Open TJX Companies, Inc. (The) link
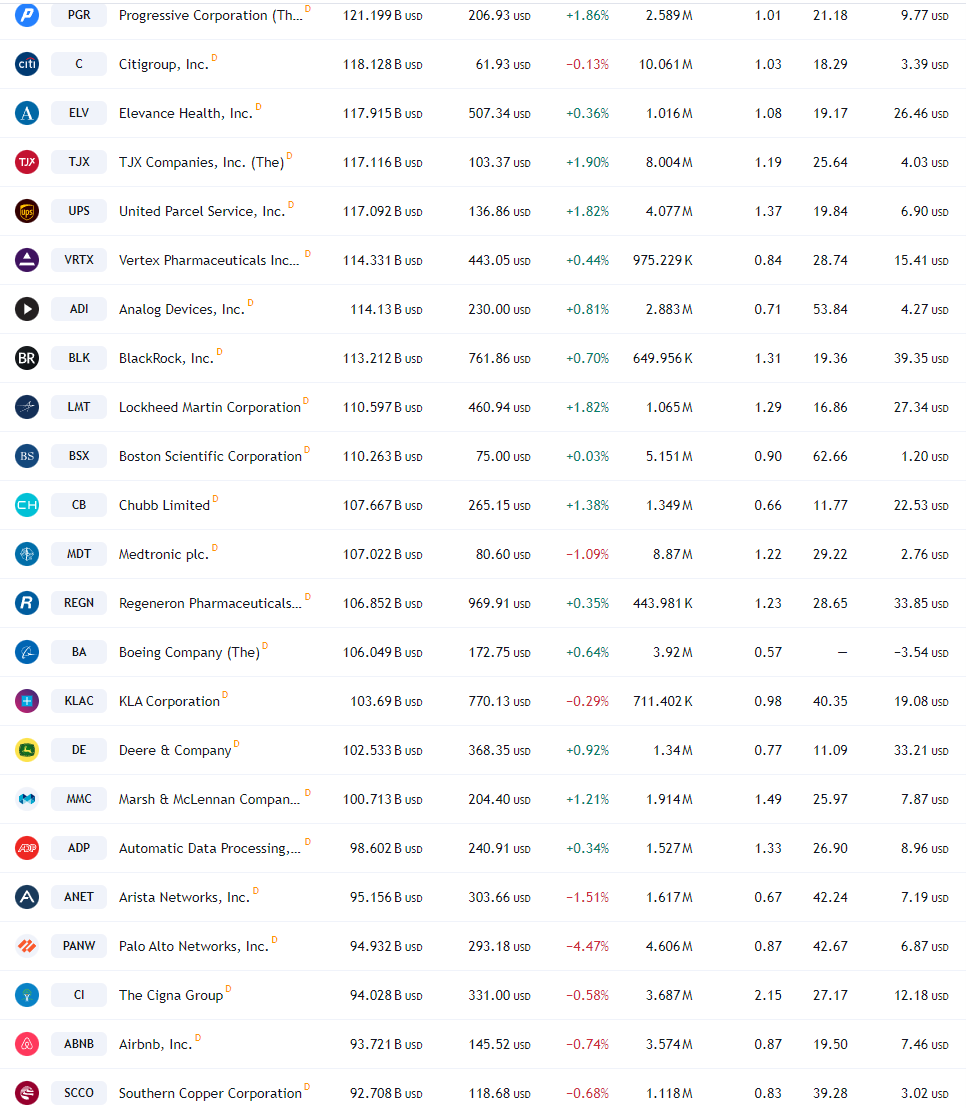The height and width of the screenshot is (1108, 966). click(x=201, y=163)
